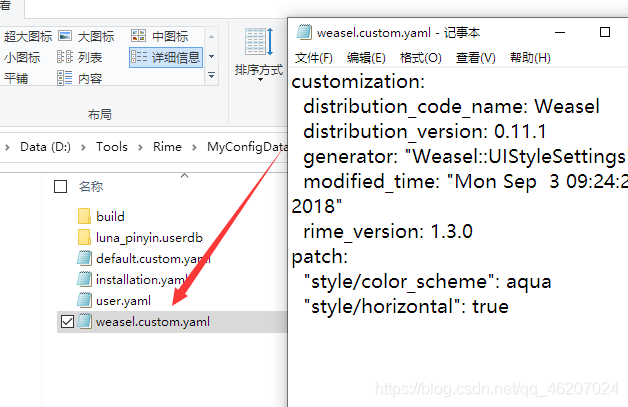Click the rime_version: 1.3.0 line
Image resolution: width=628 pixels, height=407 pixels.
pos(388,232)
